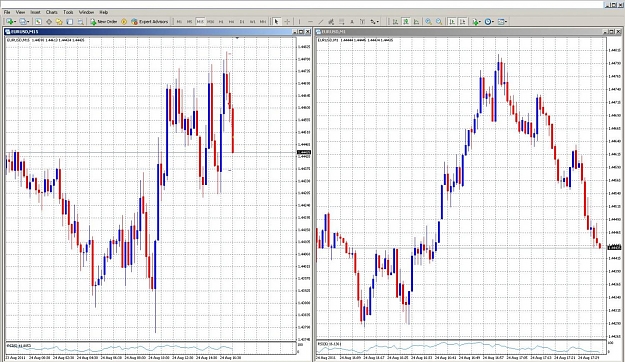Image resolution: width=625 pixels, height=362 pixels.
Task: Maximize the EURUSD,M15 chart window
Action: click(301, 31)
